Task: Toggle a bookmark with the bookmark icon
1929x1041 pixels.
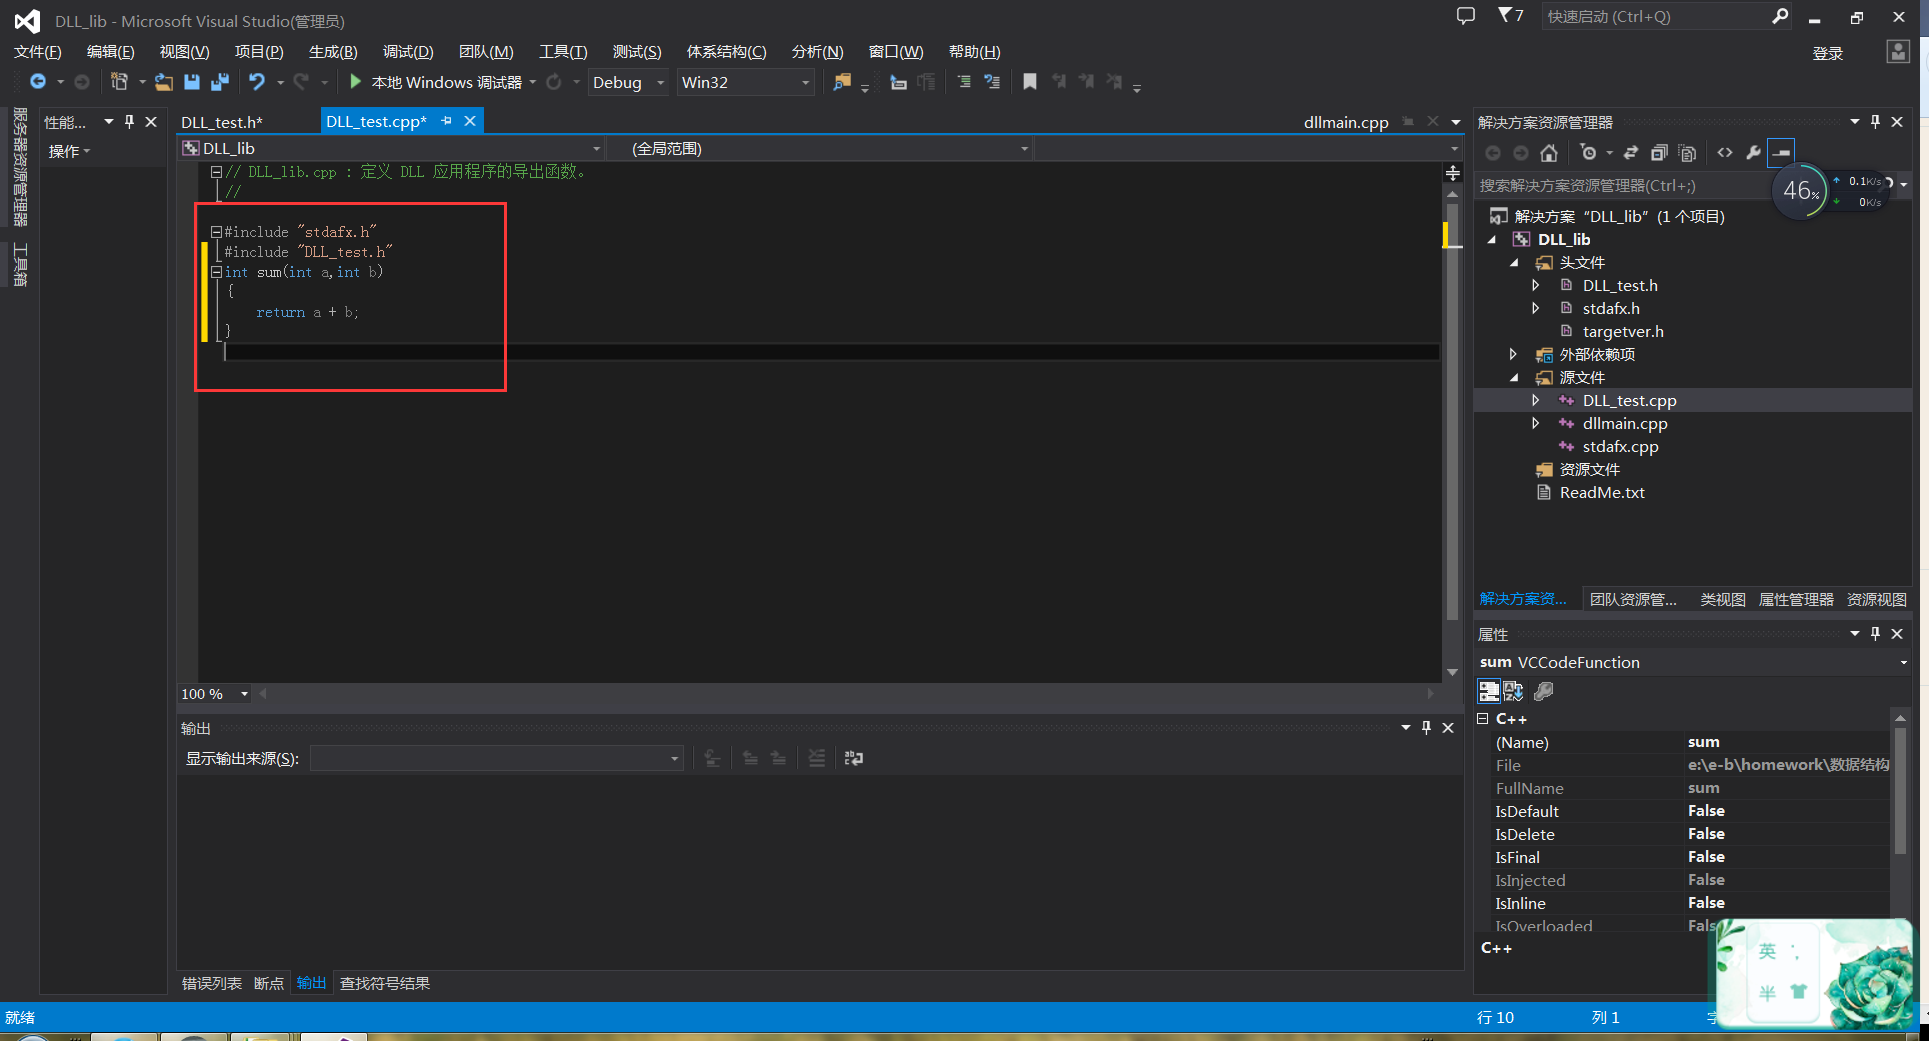Action: pos(1030,82)
